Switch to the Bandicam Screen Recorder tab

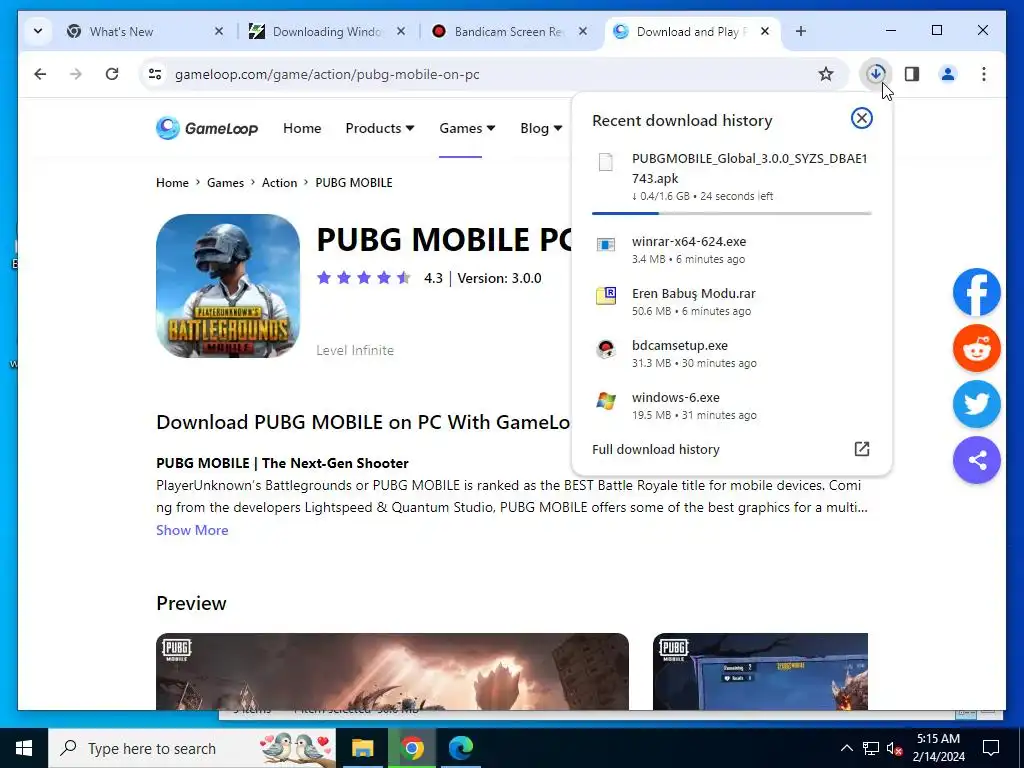pos(509,31)
